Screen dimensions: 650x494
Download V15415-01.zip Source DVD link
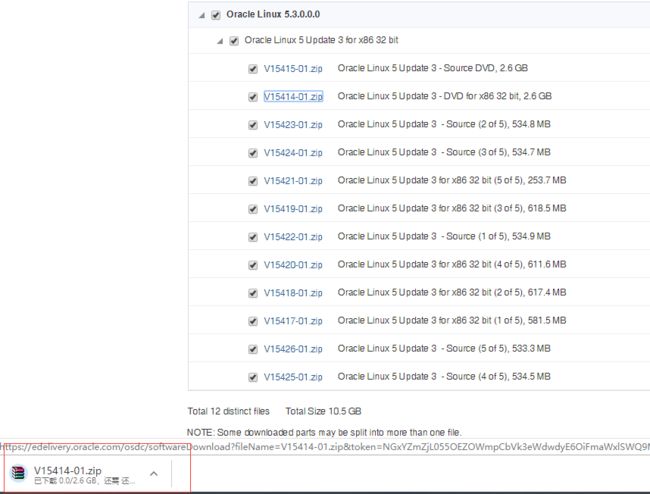coord(293,69)
